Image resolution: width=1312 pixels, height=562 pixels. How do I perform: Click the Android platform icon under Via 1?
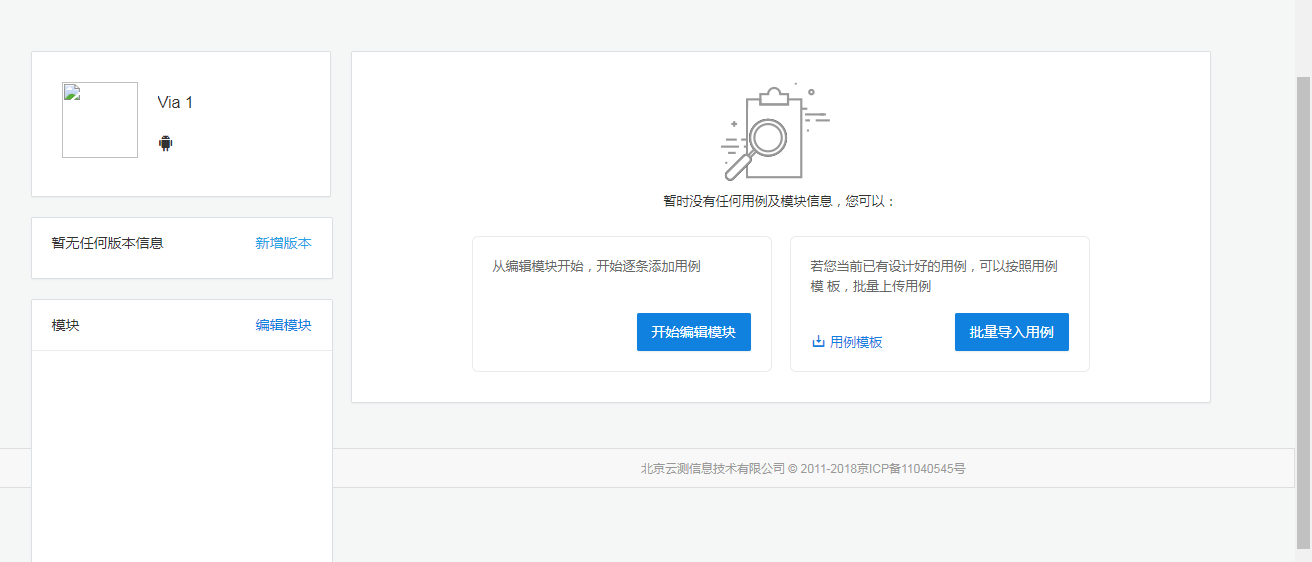coord(165,143)
